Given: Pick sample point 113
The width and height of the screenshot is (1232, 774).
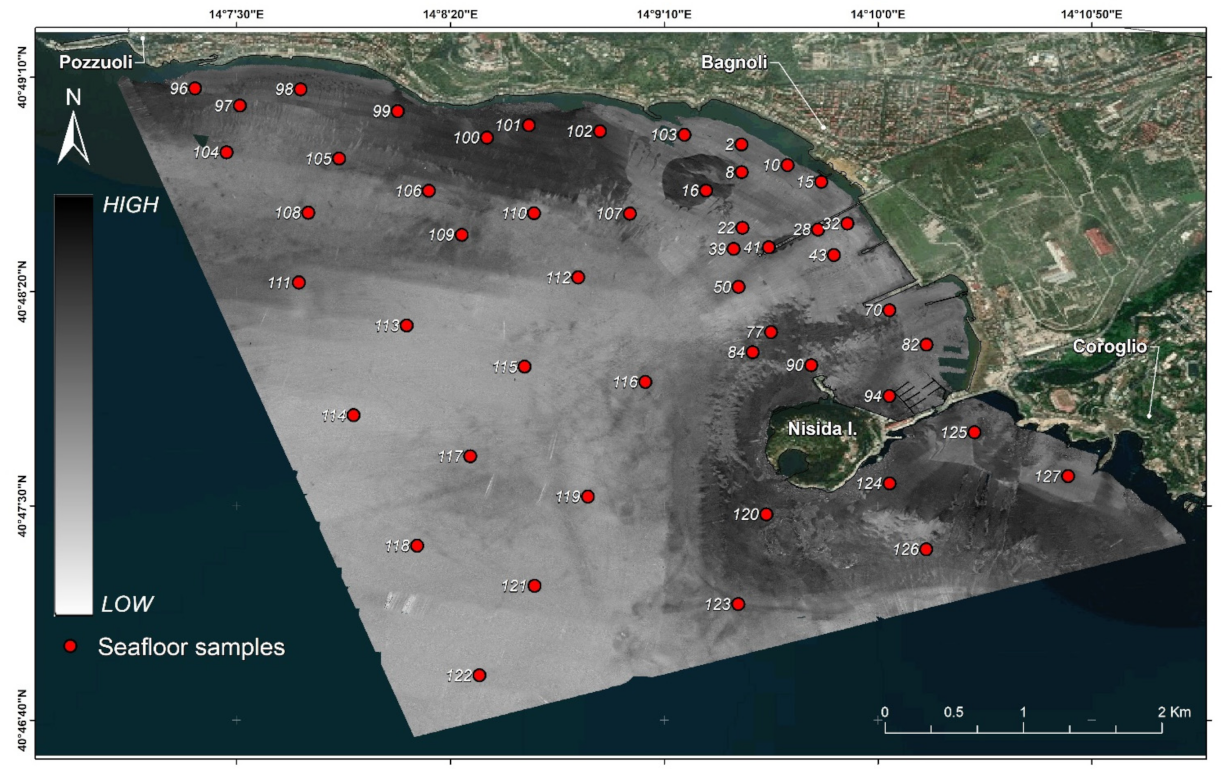Looking at the screenshot, I should 407,325.
